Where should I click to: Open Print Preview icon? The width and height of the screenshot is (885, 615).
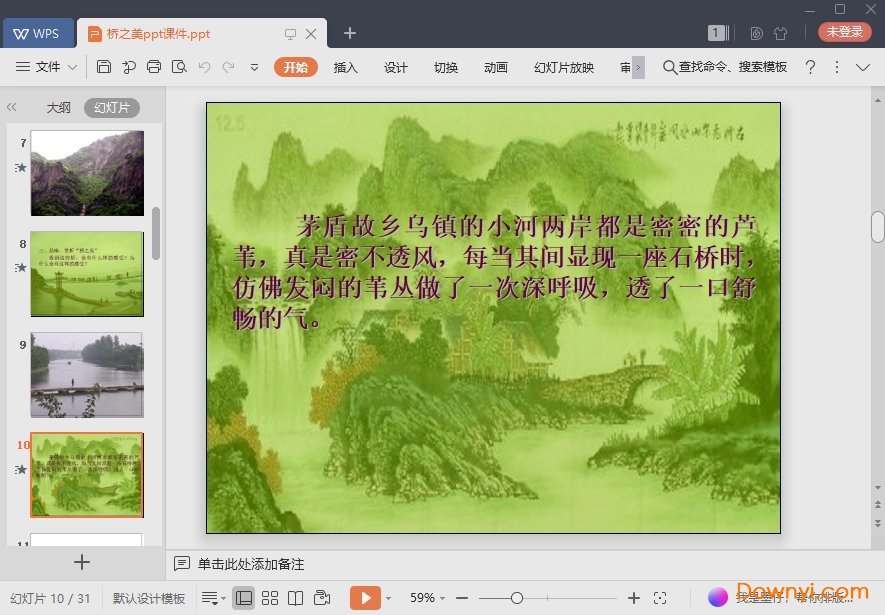179,67
